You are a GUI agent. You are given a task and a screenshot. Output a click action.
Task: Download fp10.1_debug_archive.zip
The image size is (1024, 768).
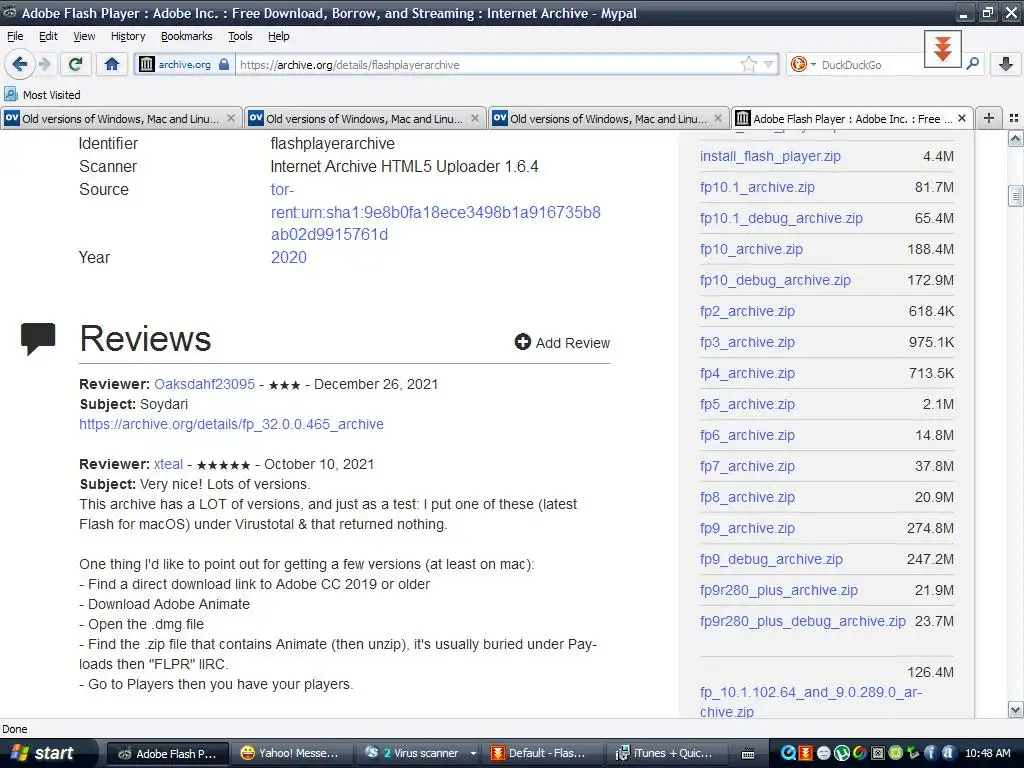point(781,218)
